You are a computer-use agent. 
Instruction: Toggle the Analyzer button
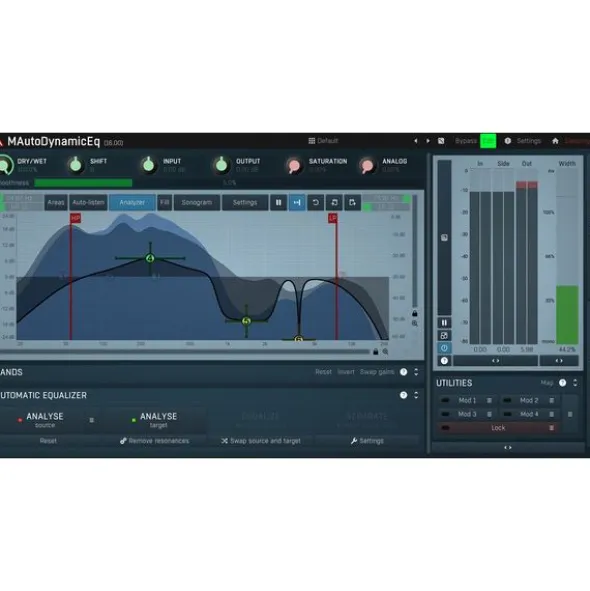[x=132, y=202]
